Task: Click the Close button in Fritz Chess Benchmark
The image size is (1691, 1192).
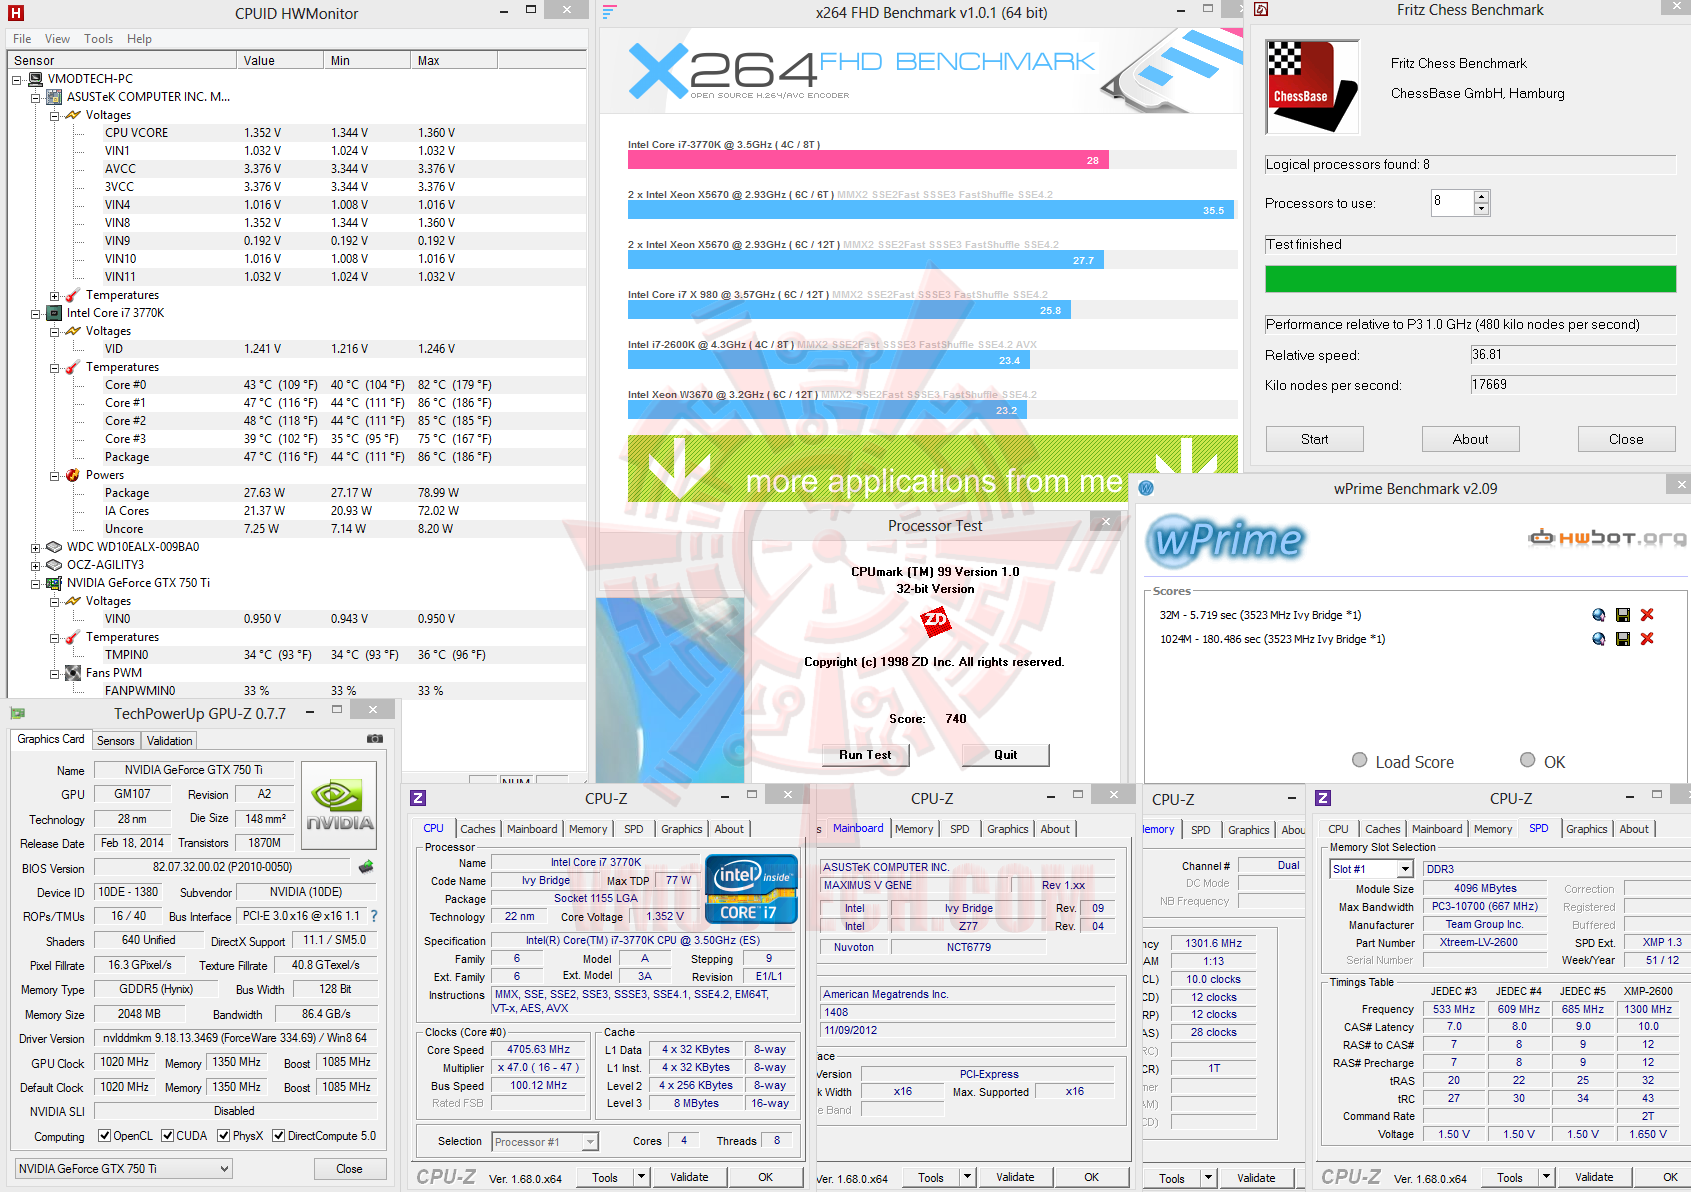Action: tap(1626, 439)
